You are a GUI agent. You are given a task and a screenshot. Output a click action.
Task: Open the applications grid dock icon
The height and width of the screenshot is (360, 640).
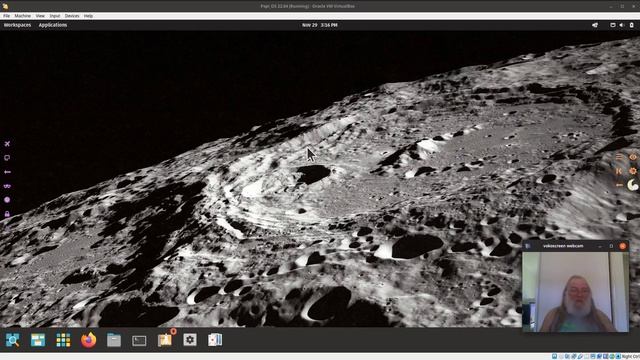(63, 340)
